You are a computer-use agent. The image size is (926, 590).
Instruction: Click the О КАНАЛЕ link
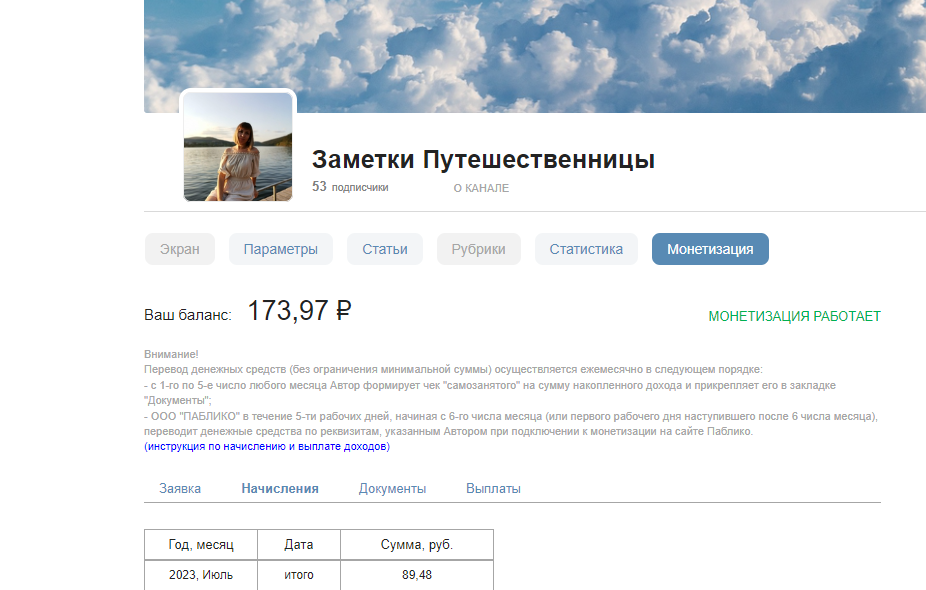(x=481, y=188)
